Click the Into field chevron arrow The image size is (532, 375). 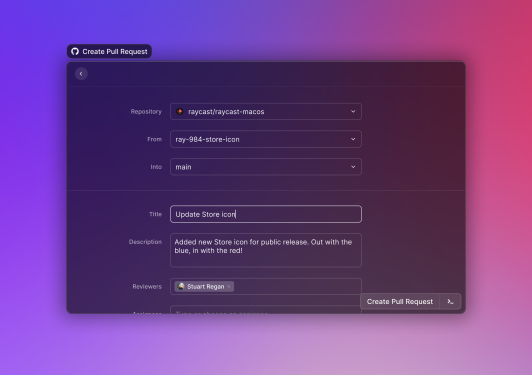point(353,167)
